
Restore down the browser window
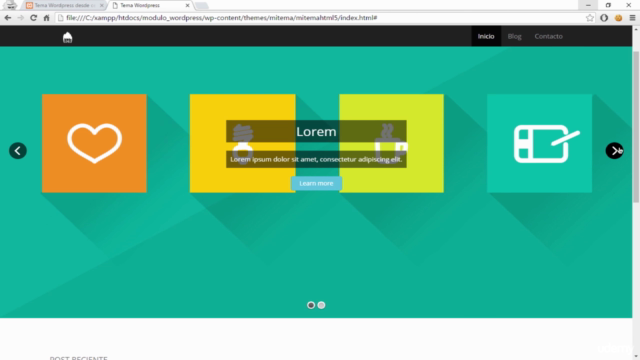608,5
